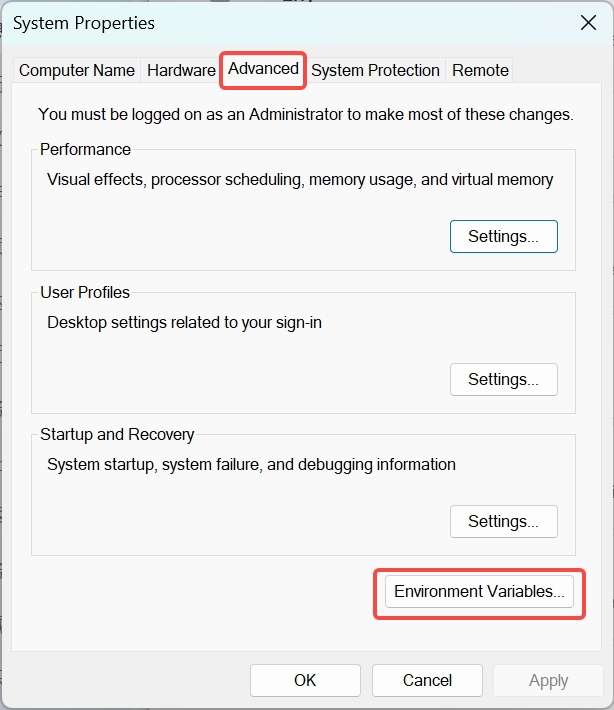The height and width of the screenshot is (710, 614).
Task: Select the Advanced tab
Action: 263,69
